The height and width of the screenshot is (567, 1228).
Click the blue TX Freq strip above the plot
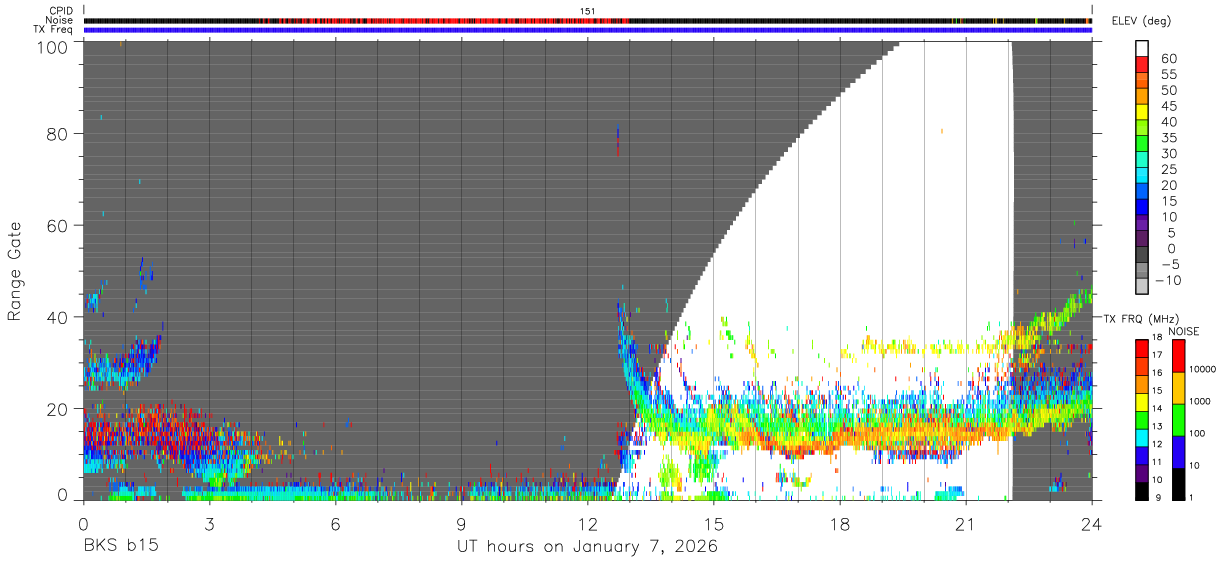(587, 30)
